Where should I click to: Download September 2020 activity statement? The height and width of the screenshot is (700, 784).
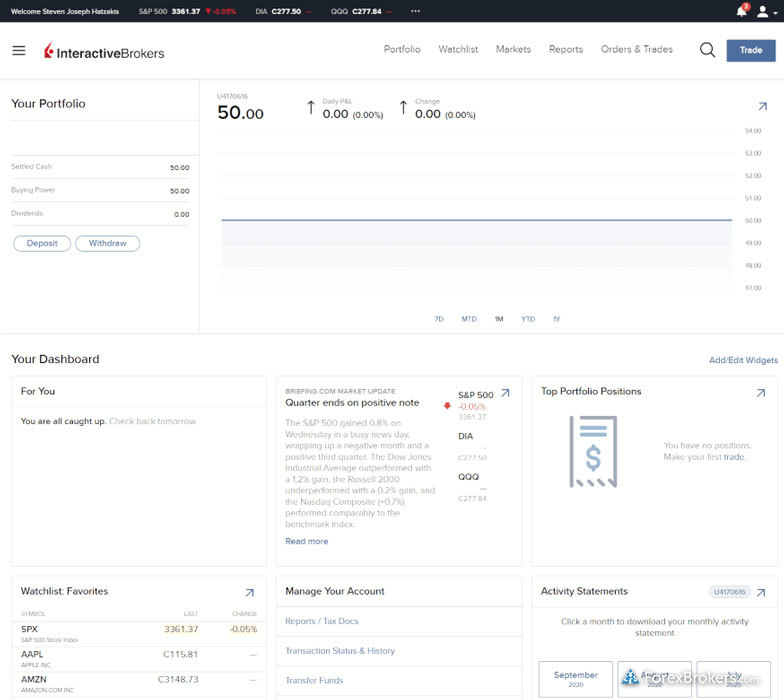576,679
